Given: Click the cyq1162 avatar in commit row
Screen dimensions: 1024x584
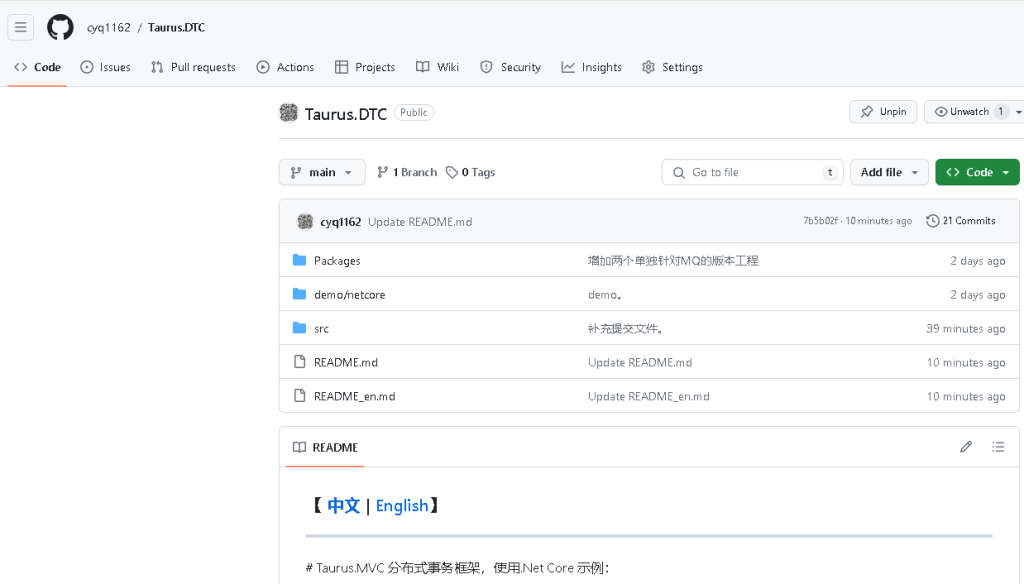Looking at the screenshot, I should click(x=305, y=221).
